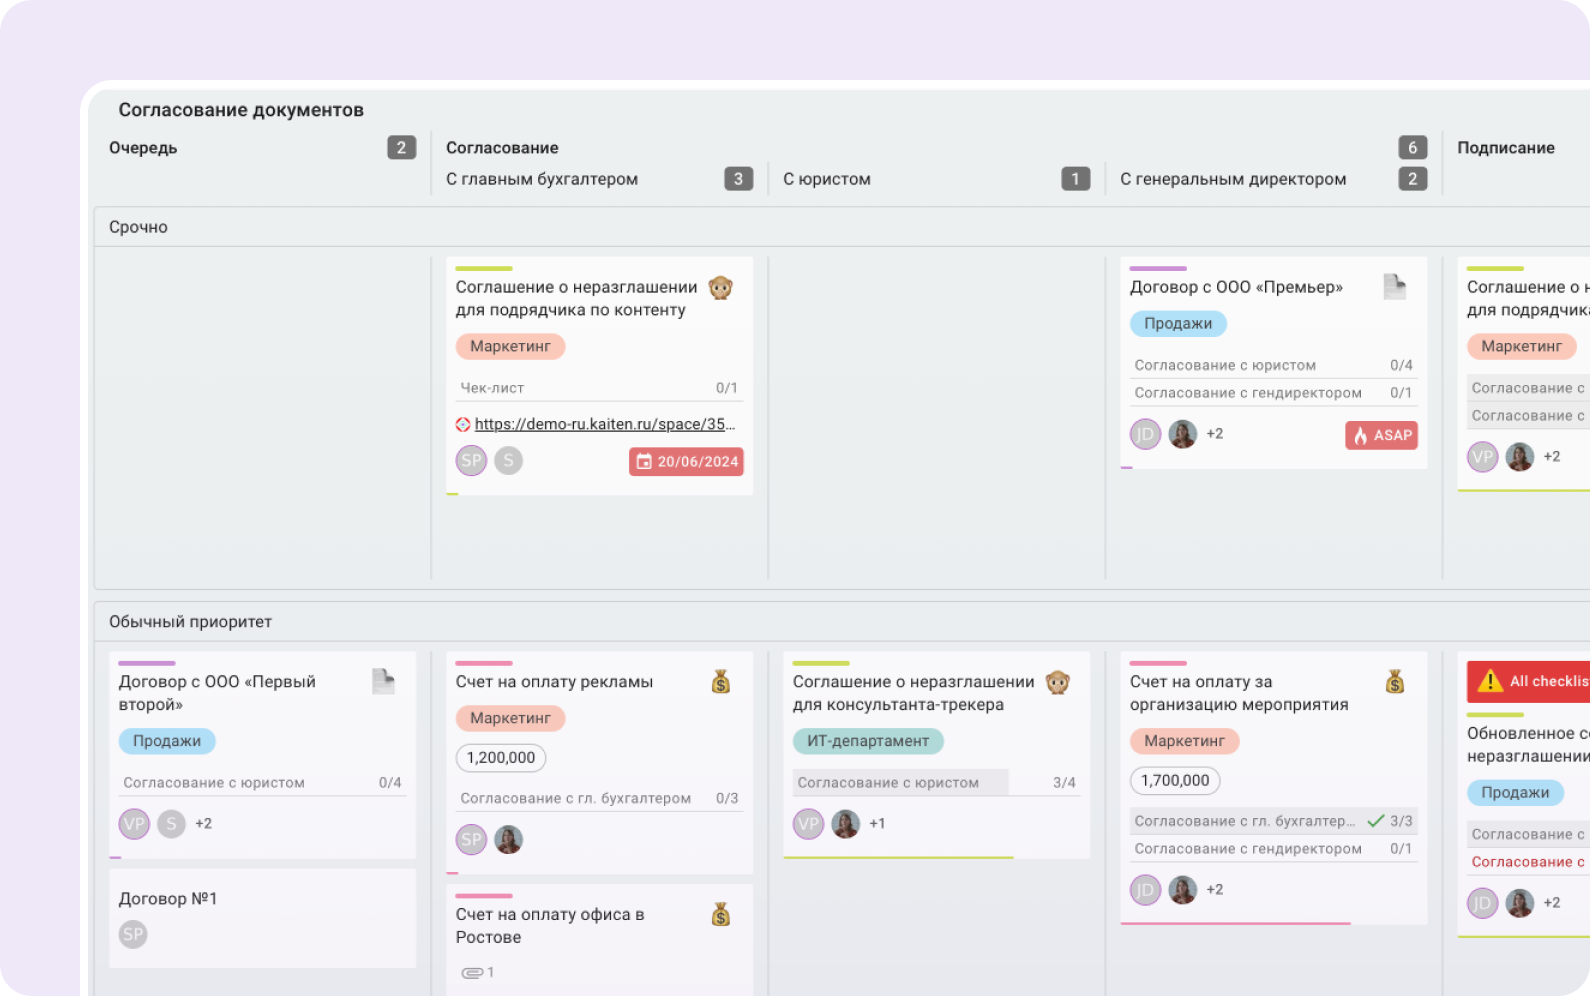1590x996 pixels.
Task: Click the 1,700,000 amount field
Action: tap(1174, 780)
